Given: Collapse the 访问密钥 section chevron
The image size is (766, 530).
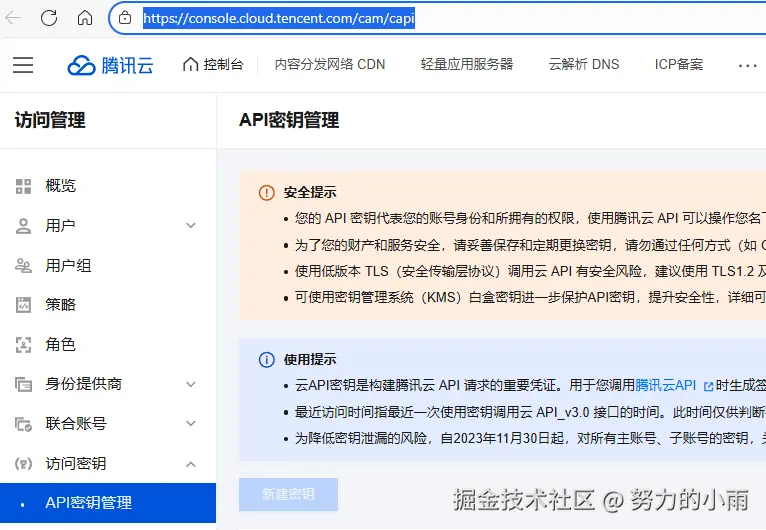Looking at the screenshot, I should tap(191, 464).
